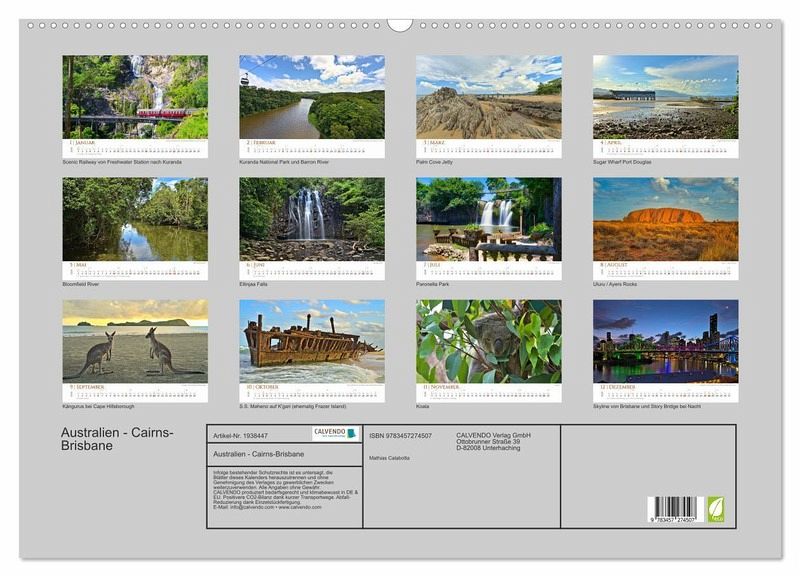Image resolution: width=800 pixels, height=577 pixels.
Task: Open the Kuranda National Park February image
Action: click(x=312, y=97)
